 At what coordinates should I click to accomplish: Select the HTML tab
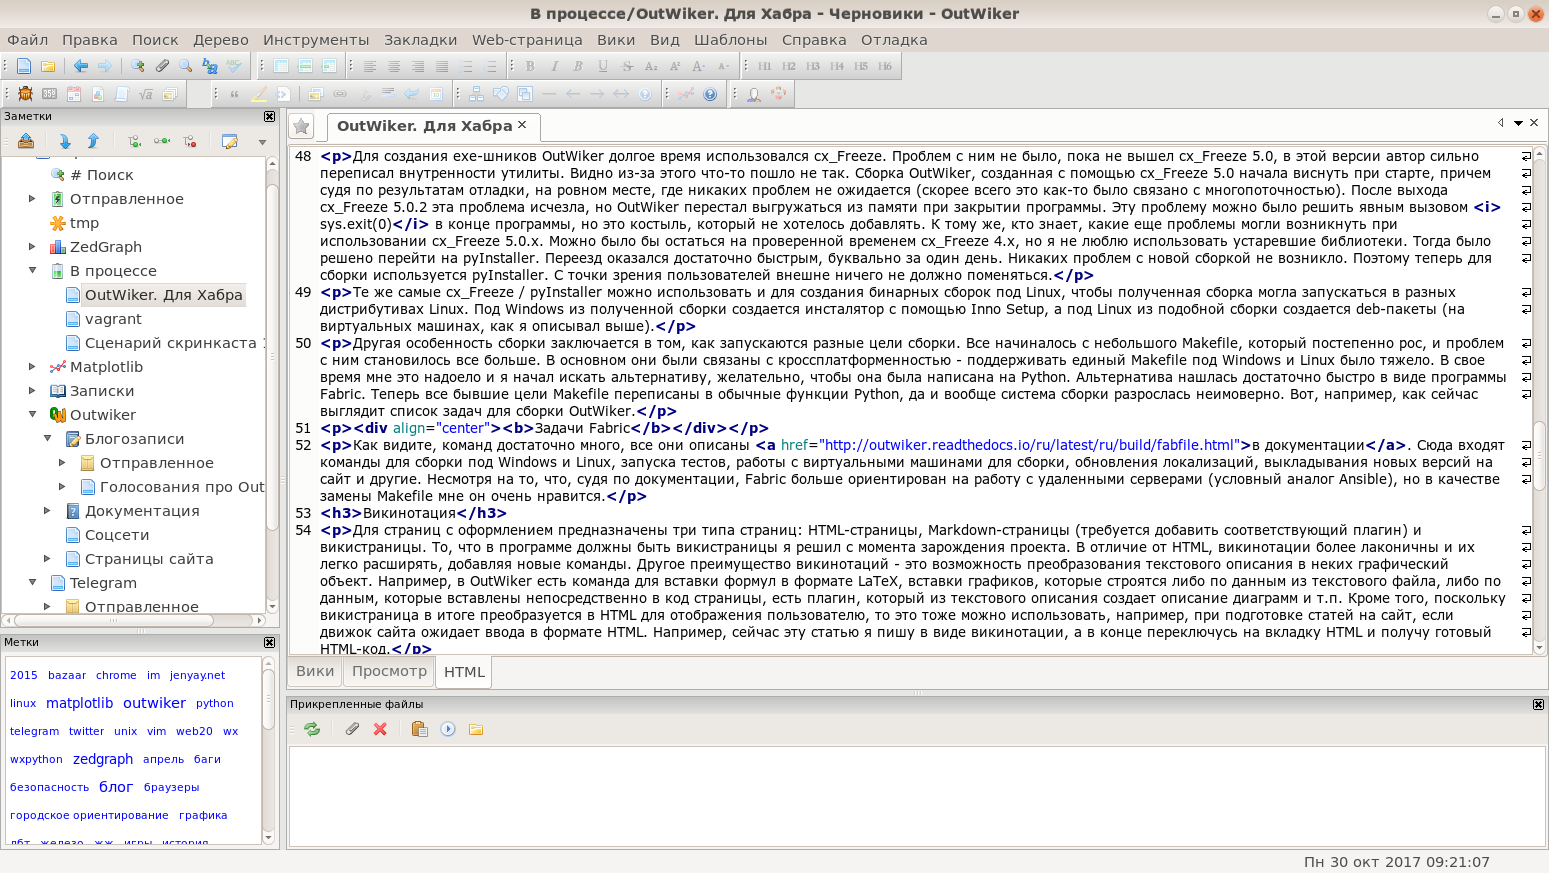click(x=464, y=672)
